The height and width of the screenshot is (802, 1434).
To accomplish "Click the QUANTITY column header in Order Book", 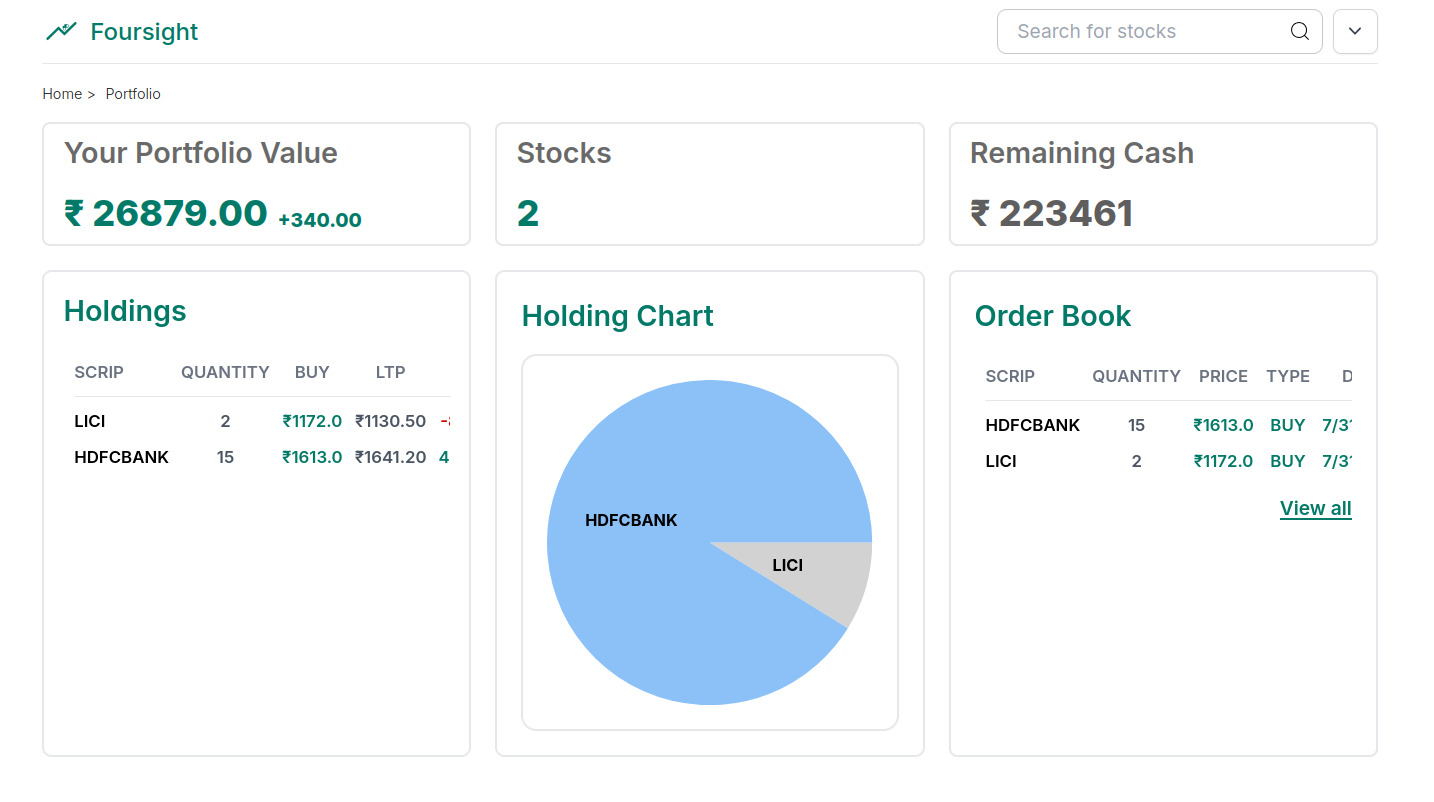I will (1136, 377).
